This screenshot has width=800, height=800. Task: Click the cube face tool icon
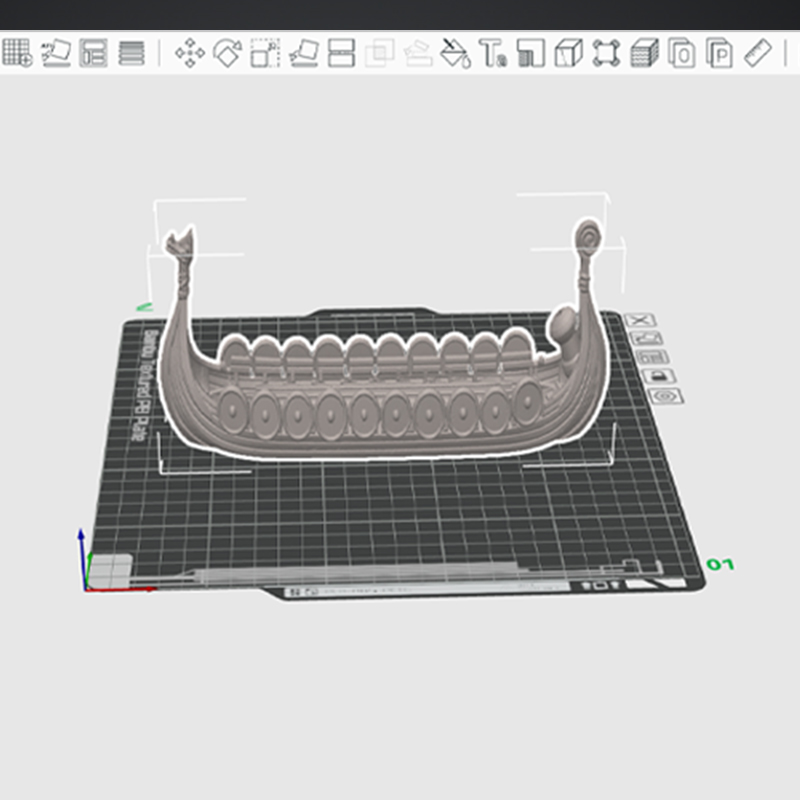[568, 53]
